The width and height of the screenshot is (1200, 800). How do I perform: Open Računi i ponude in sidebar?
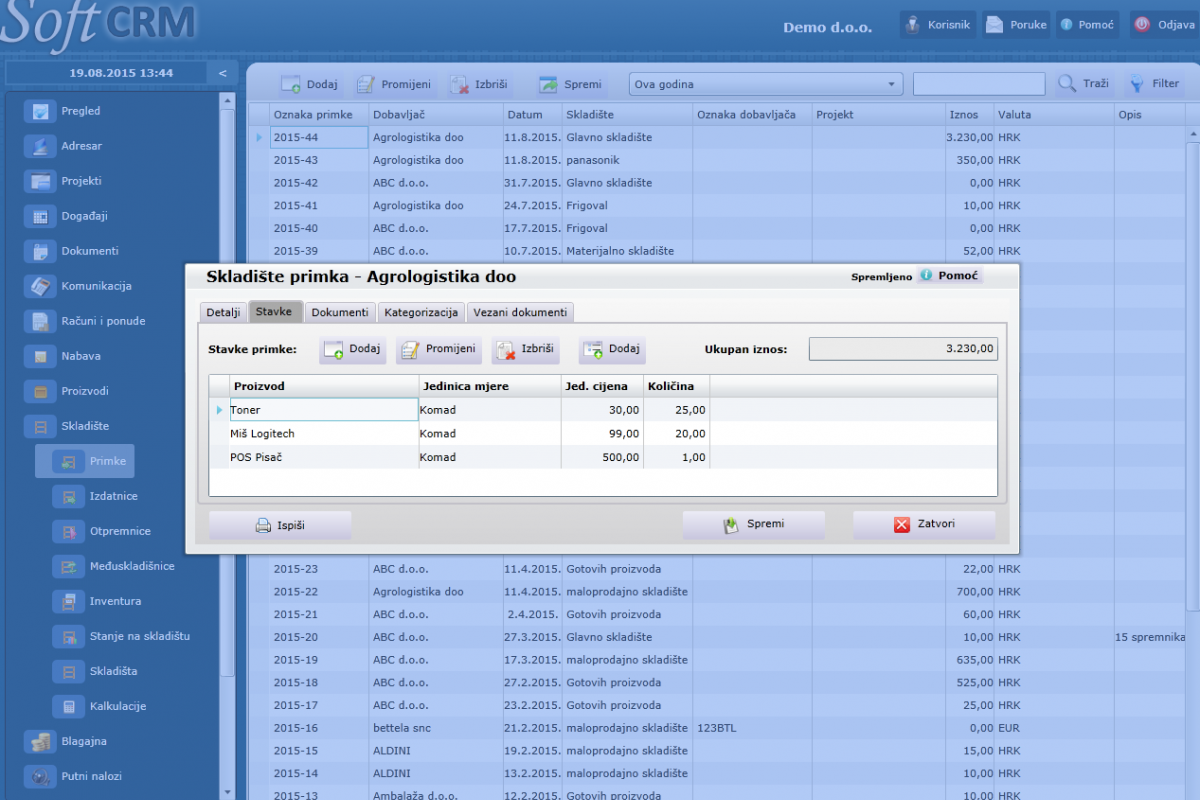point(87,321)
